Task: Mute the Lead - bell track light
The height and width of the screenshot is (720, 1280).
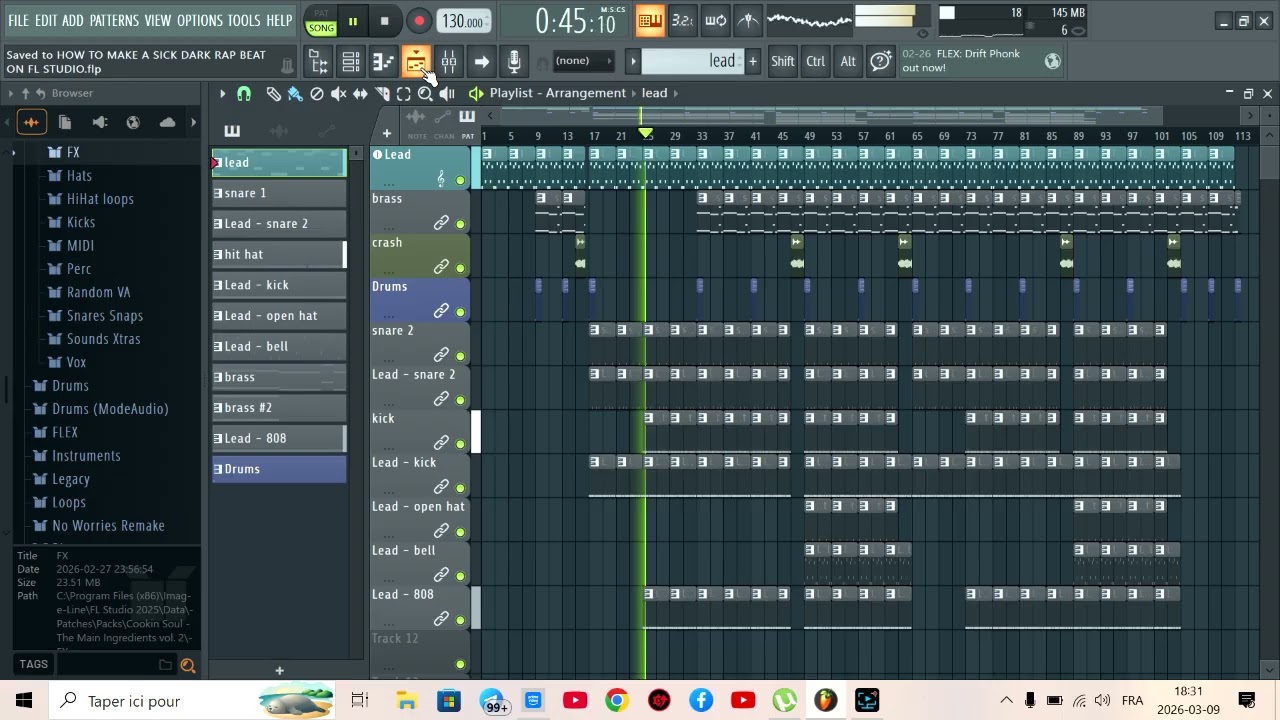Action: click(460, 576)
